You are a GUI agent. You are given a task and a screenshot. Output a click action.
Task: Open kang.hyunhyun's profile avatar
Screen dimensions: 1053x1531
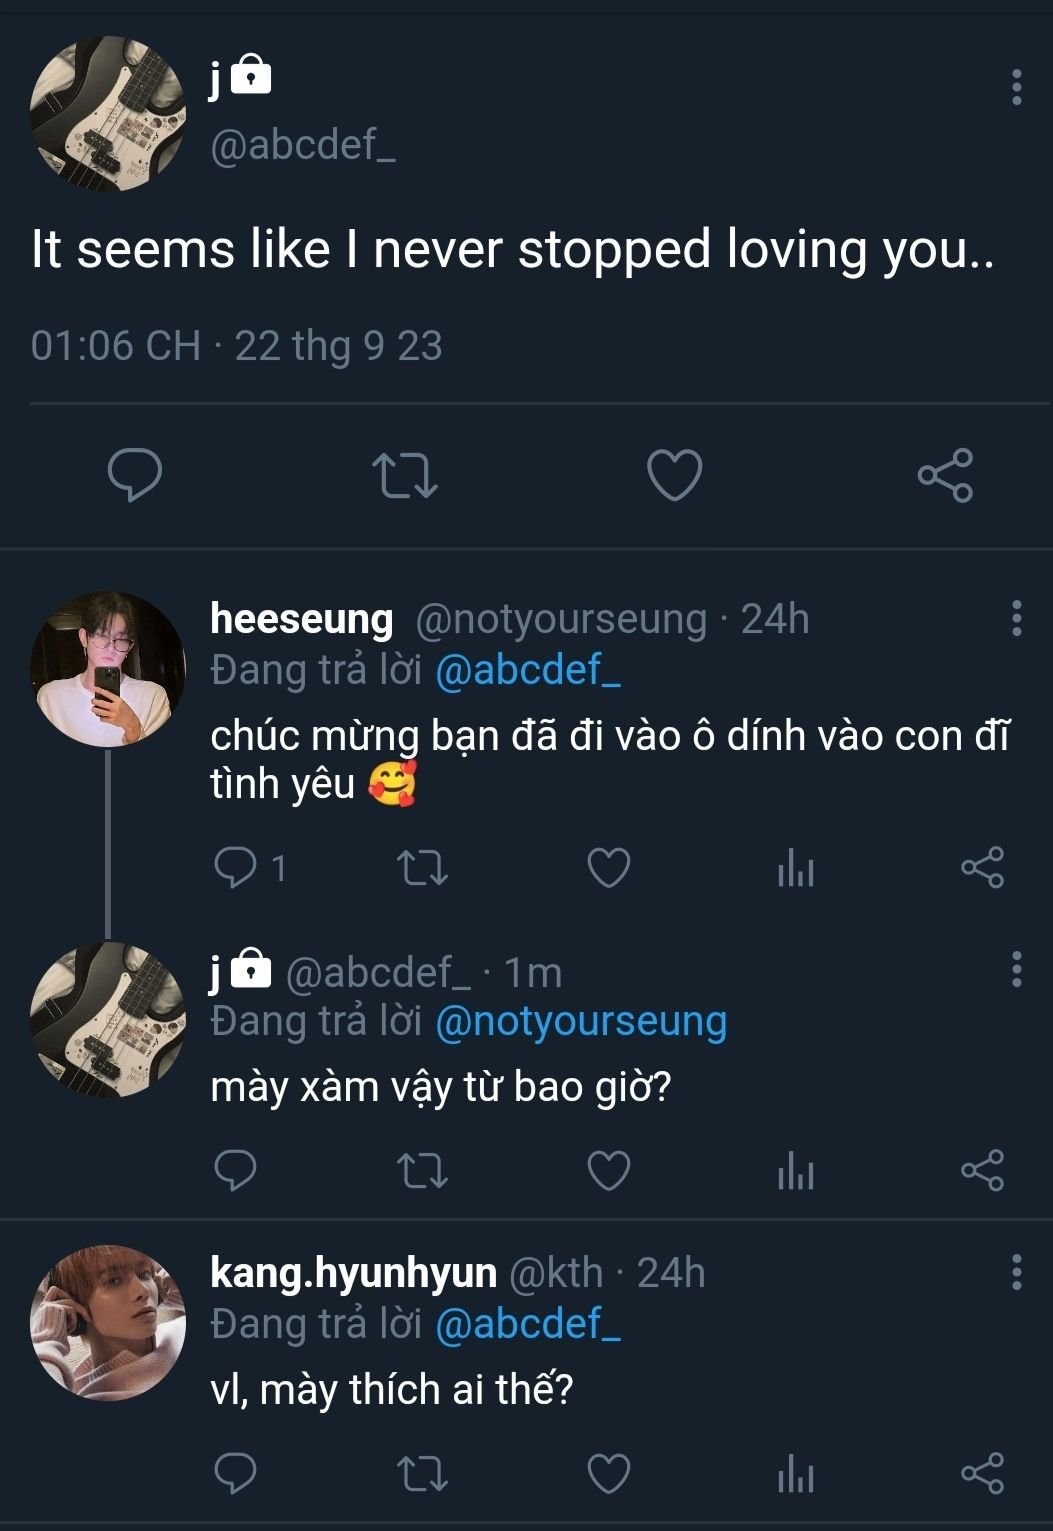(x=108, y=1322)
